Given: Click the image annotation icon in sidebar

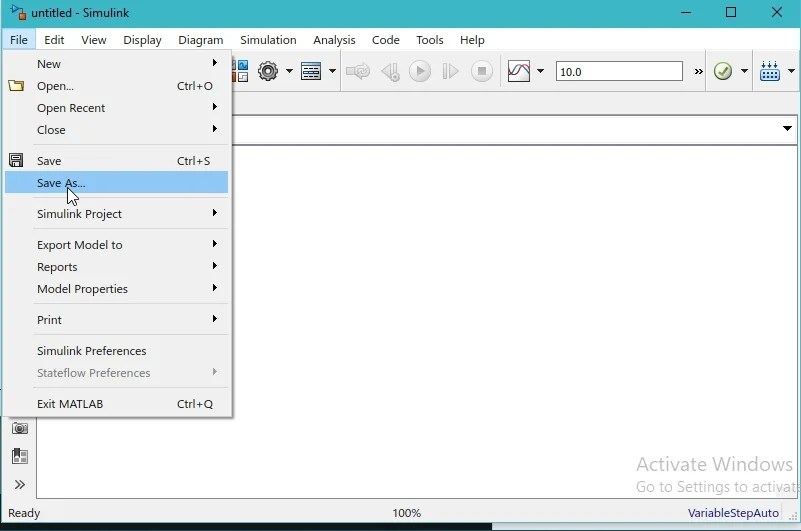Looking at the screenshot, I should pyautogui.click(x=20, y=456).
